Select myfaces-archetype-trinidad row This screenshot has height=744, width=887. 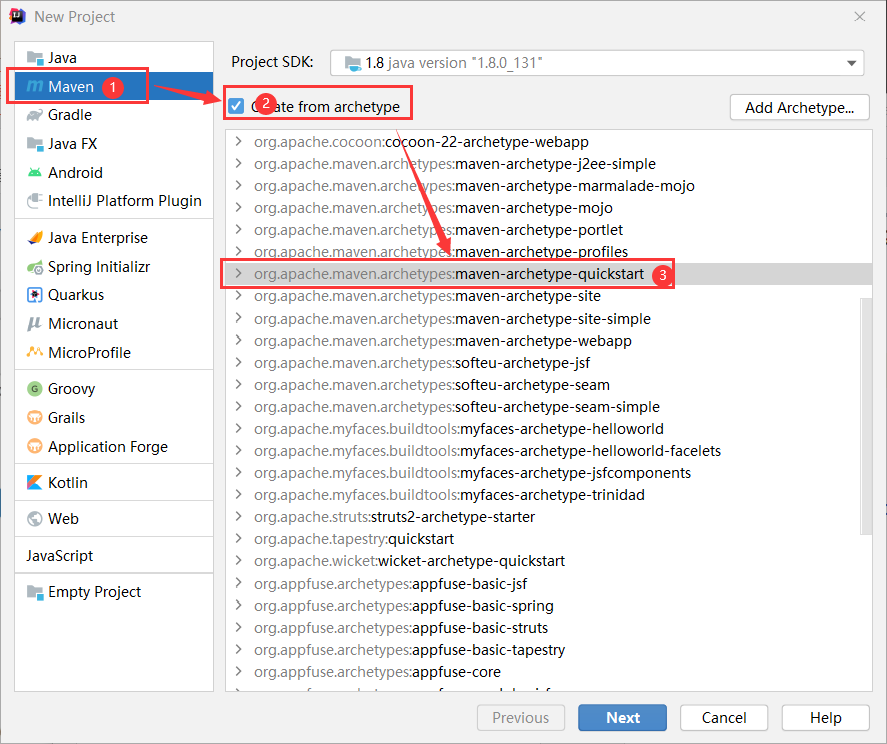[549, 494]
